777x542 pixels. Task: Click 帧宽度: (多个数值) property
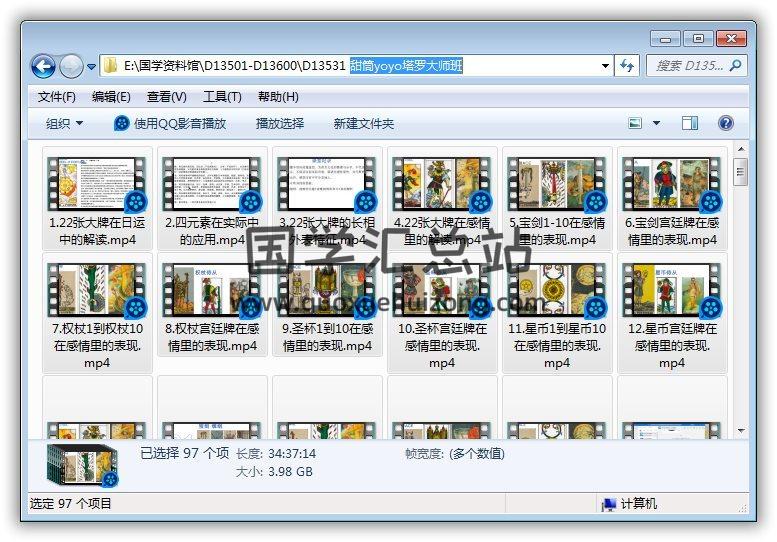(455, 454)
